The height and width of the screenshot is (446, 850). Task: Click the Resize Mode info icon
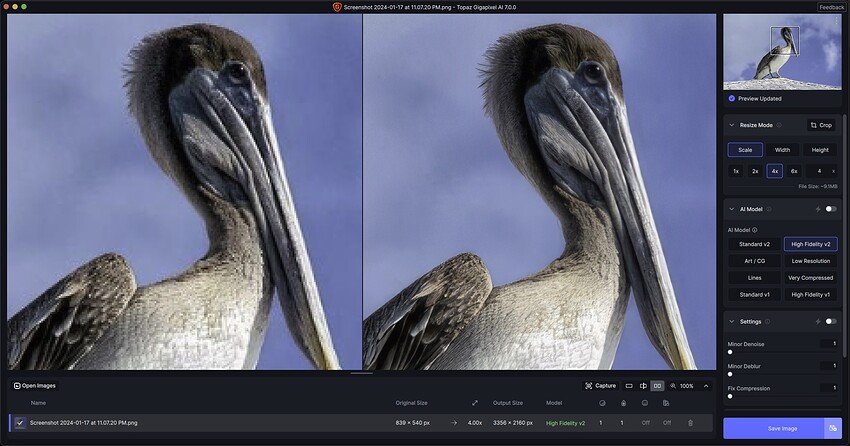tap(779, 125)
